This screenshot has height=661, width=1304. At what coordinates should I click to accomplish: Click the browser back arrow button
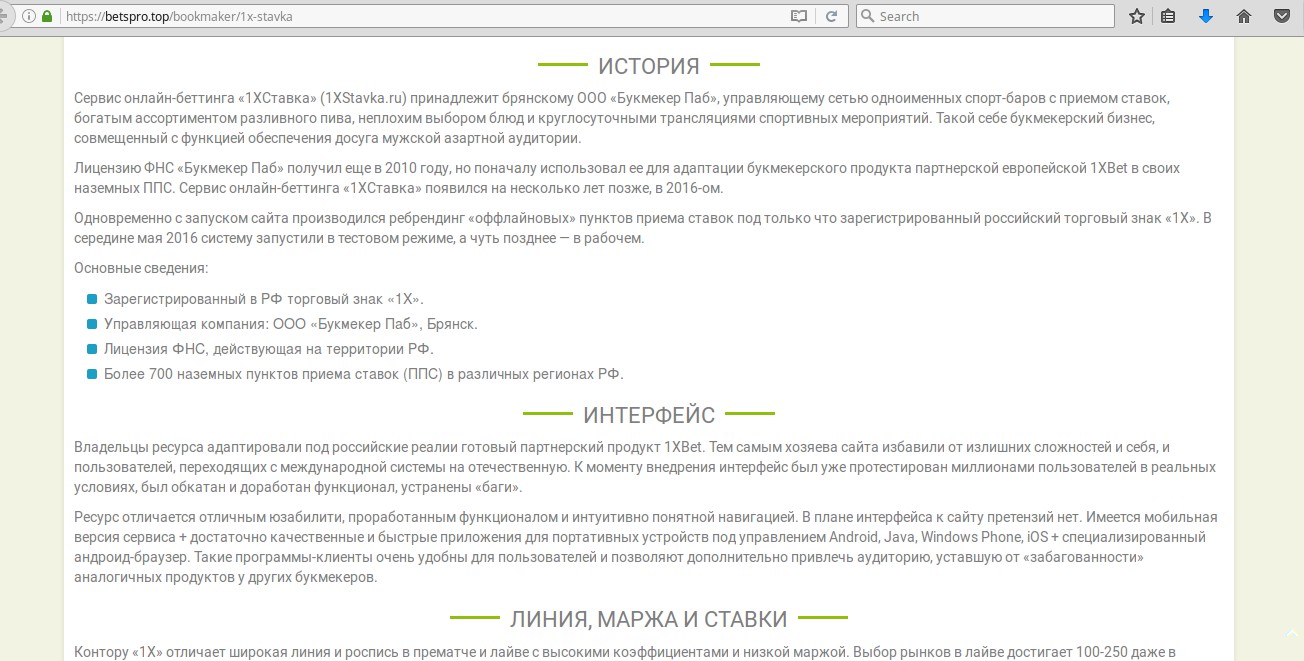[x=4, y=16]
